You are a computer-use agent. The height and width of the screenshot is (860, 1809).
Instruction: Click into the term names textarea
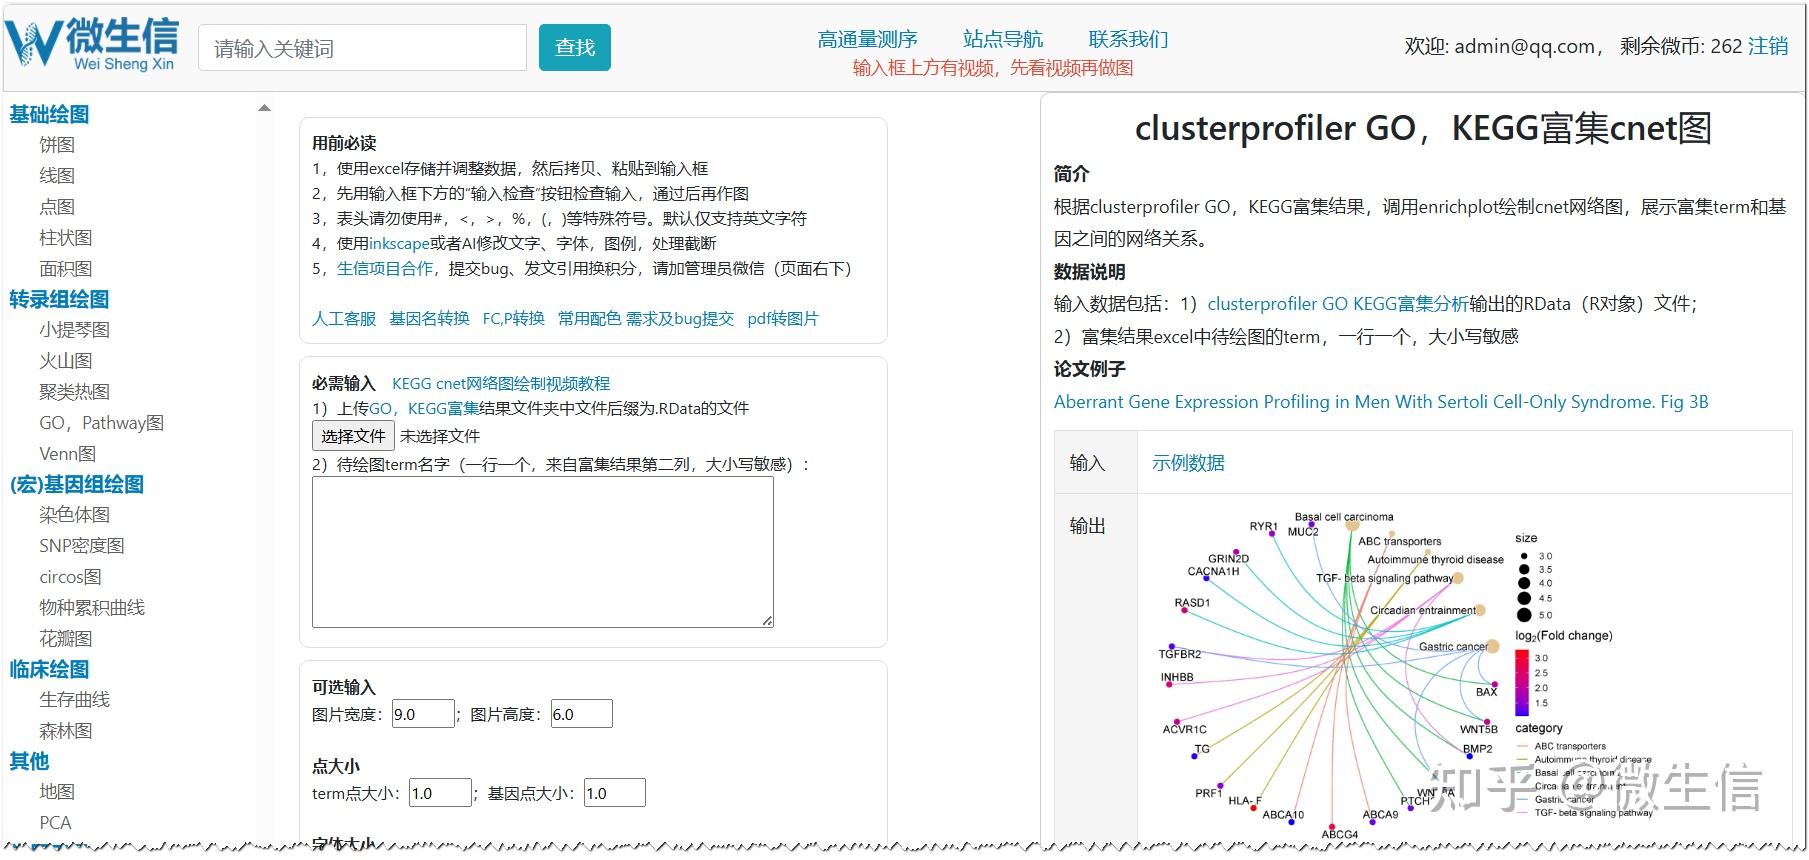[x=543, y=552]
